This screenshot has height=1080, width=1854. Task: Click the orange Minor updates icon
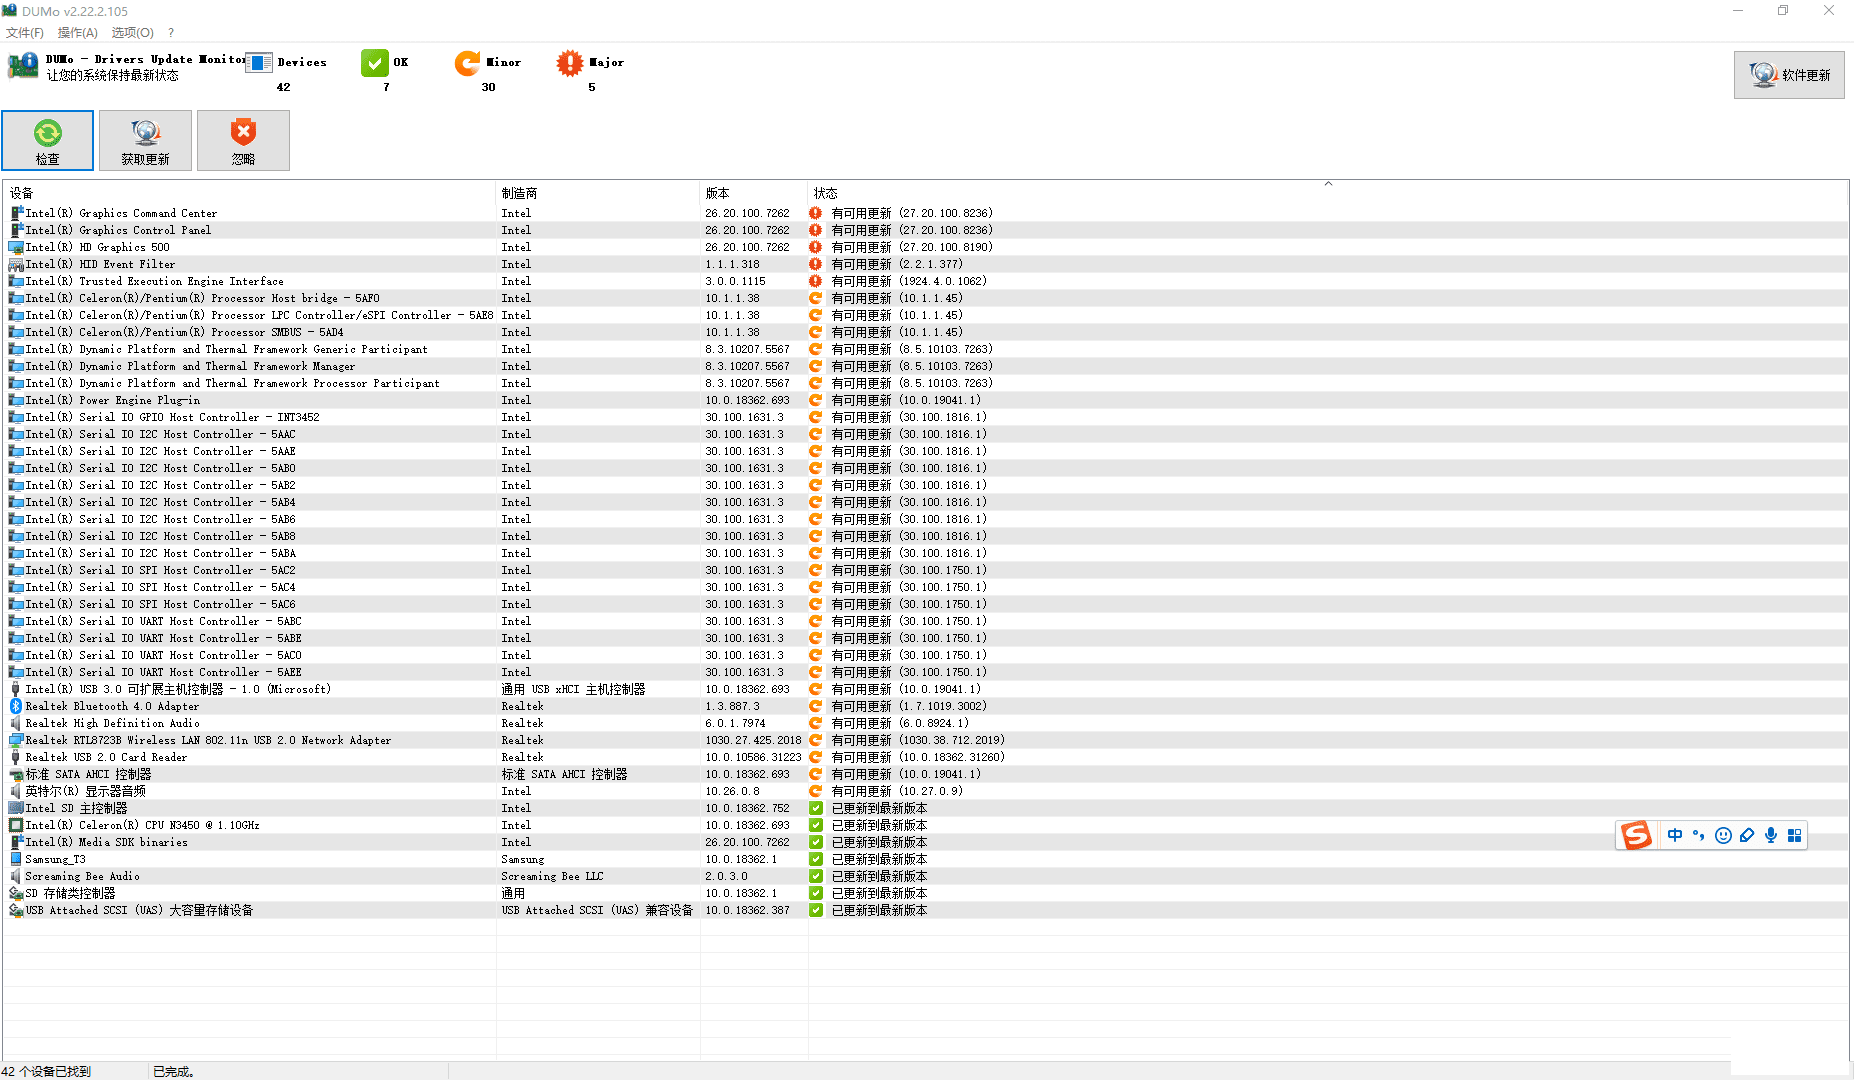coord(467,63)
